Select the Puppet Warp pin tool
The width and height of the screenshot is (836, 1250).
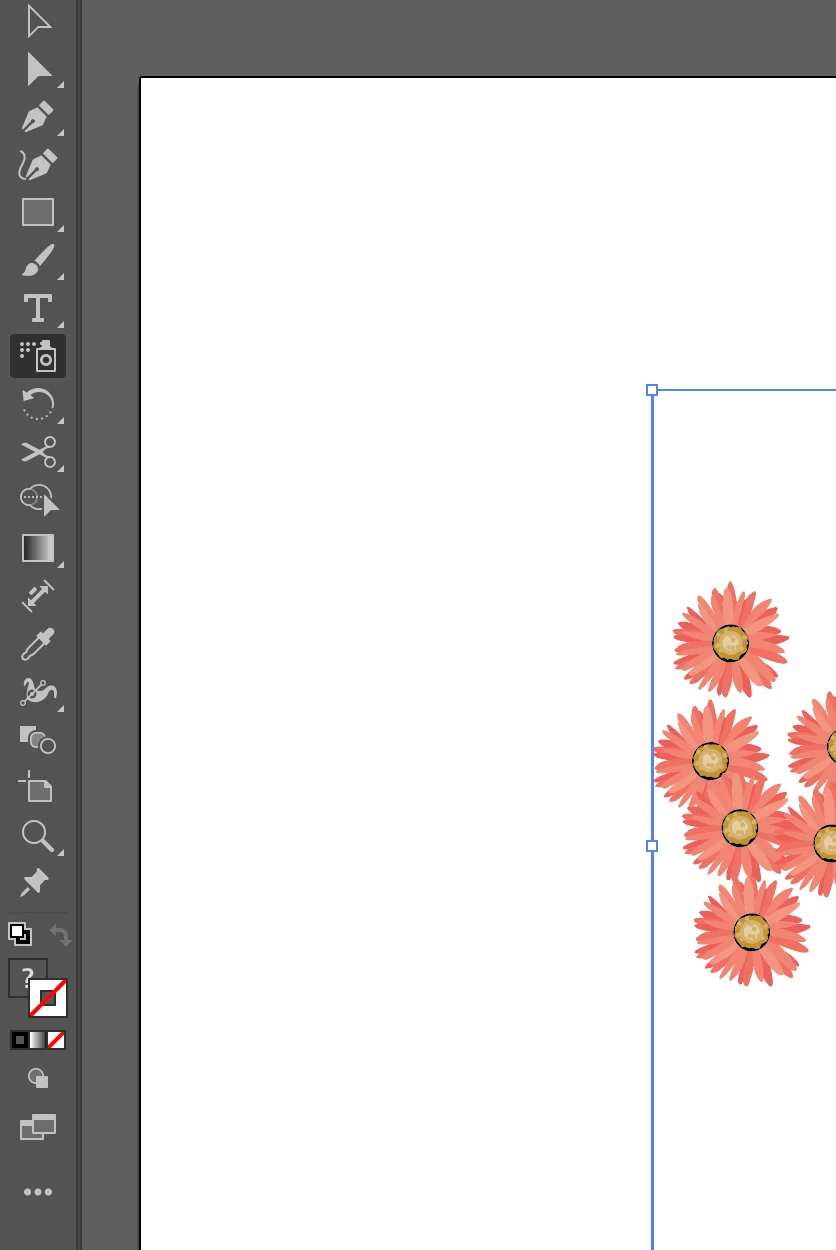coord(35,882)
